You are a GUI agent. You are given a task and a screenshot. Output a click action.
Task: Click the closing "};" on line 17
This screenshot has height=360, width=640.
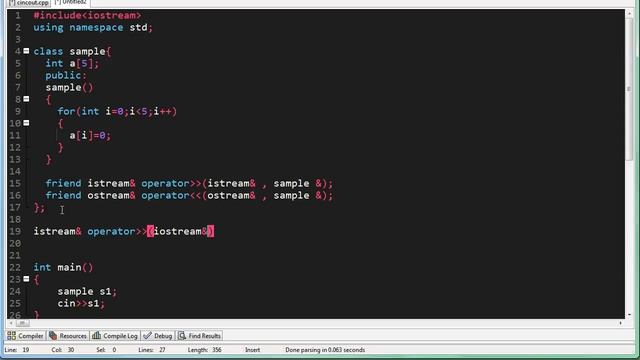[x=39, y=207]
